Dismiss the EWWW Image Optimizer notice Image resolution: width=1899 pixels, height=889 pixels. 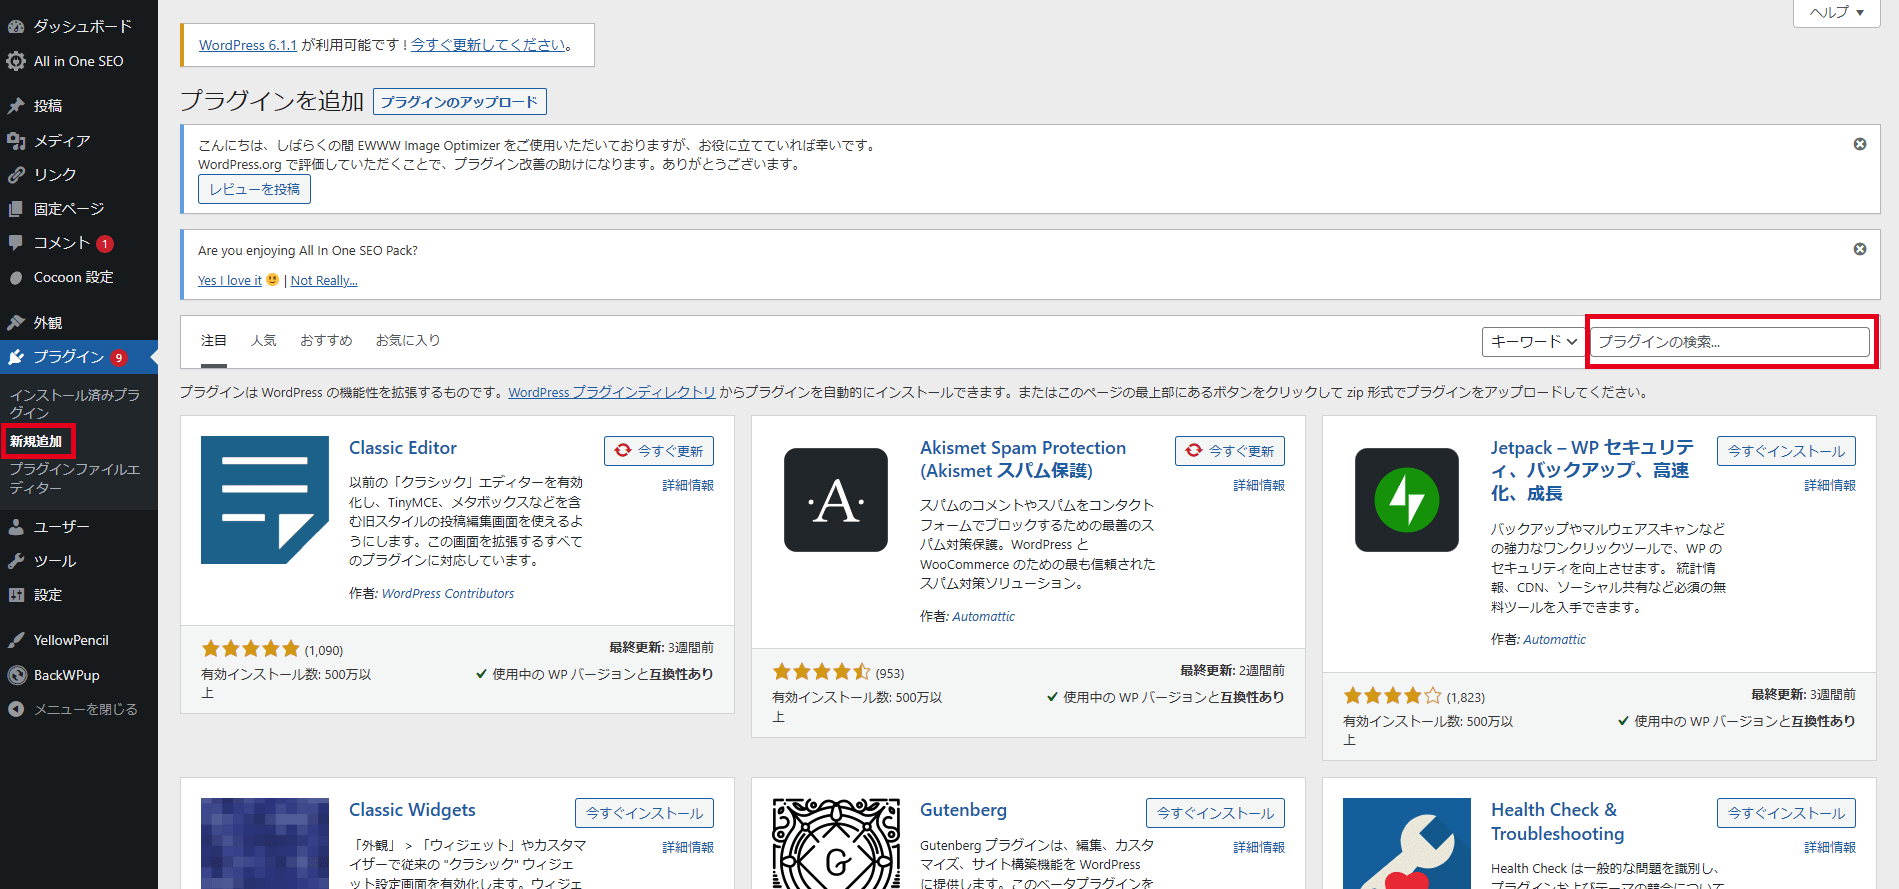pos(1860,144)
